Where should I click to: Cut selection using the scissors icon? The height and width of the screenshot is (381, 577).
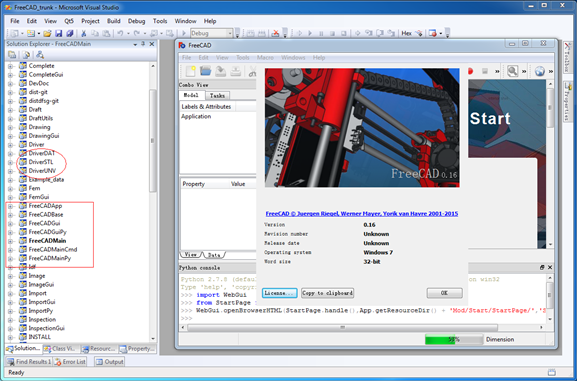point(84,33)
